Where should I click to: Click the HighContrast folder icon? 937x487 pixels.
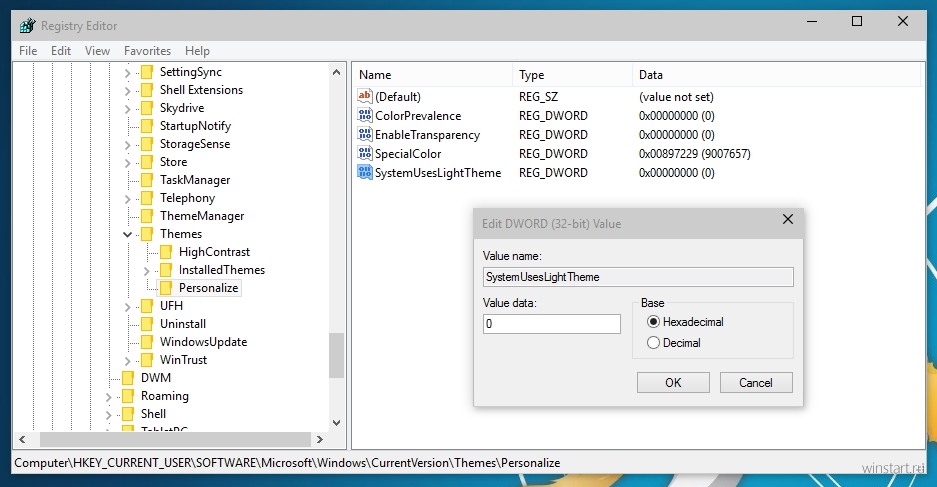pyautogui.click(x=166, y=252)
